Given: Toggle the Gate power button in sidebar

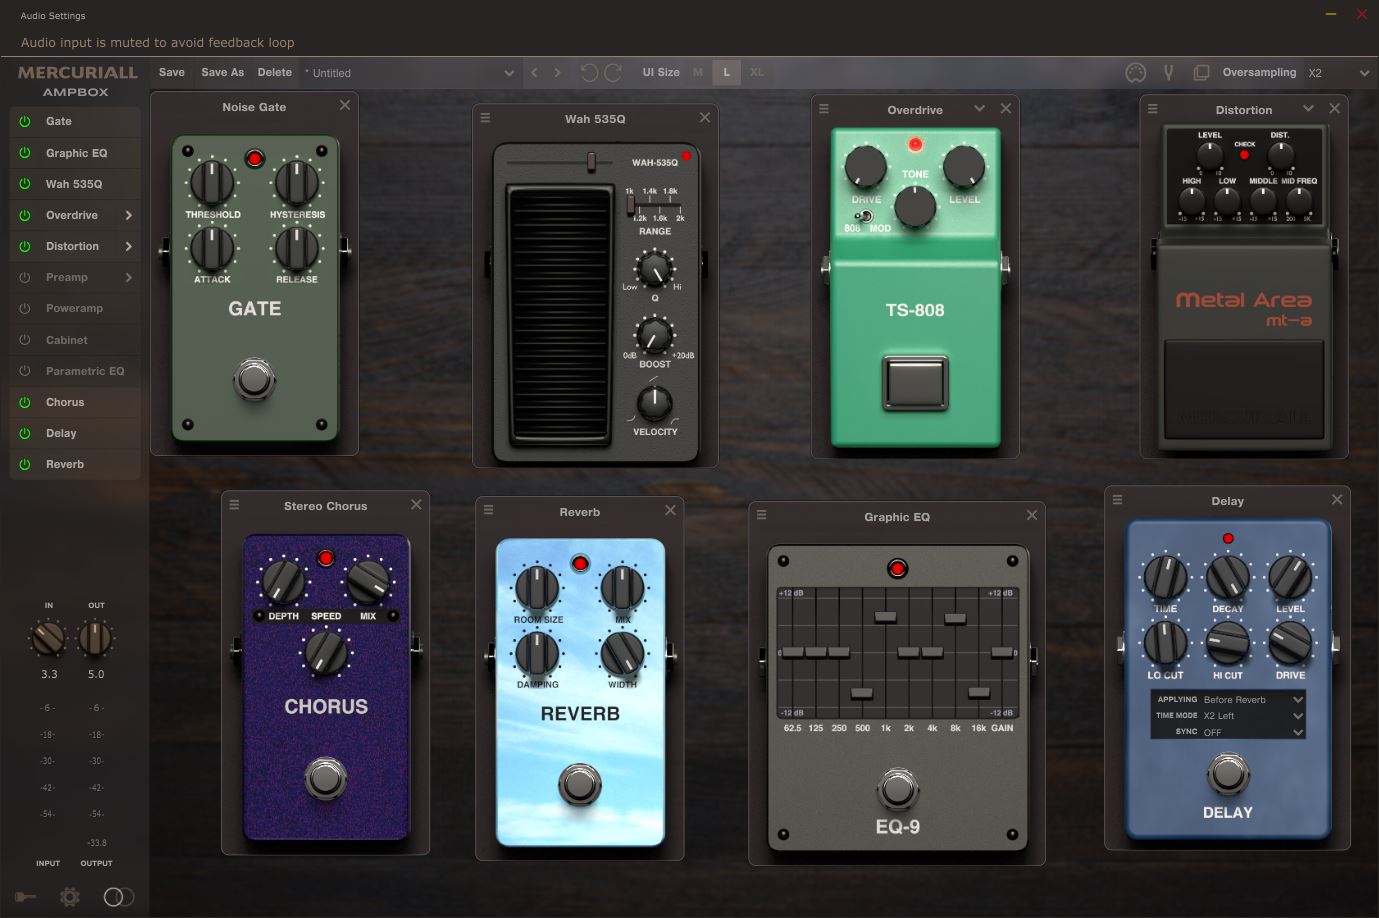Looking at the screenshot, I should point(25,121).
